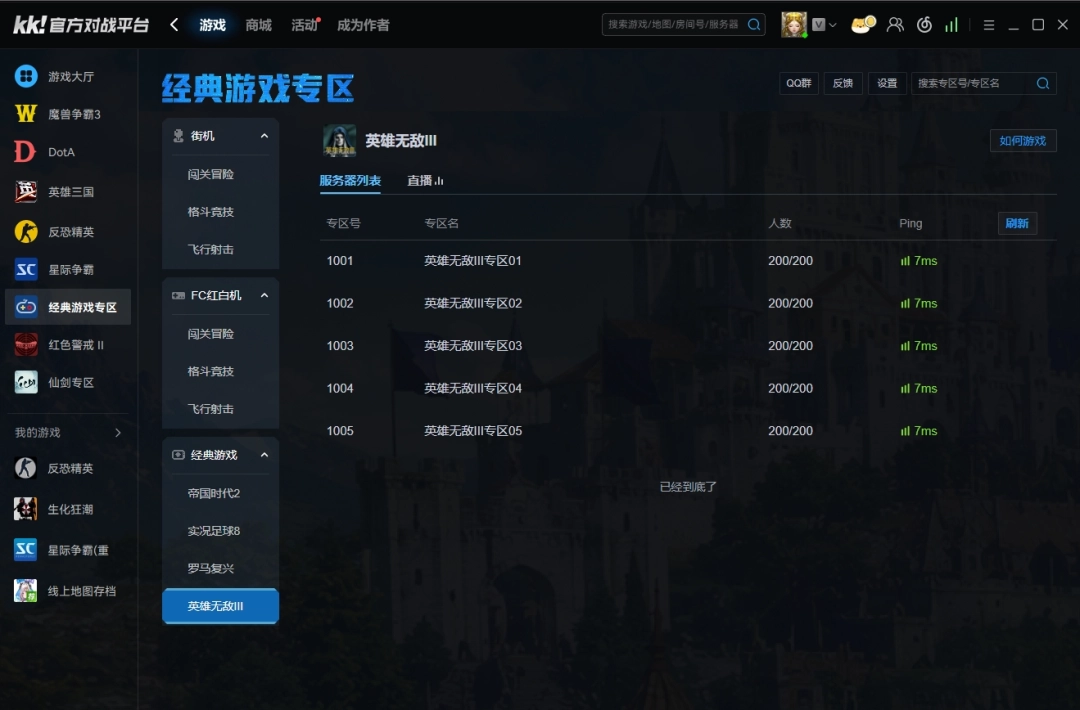The height and width of the screenshot is (710, 1080).
Task: Select 帝国时代2 in 经典游戏
Action: pos(214,493)
